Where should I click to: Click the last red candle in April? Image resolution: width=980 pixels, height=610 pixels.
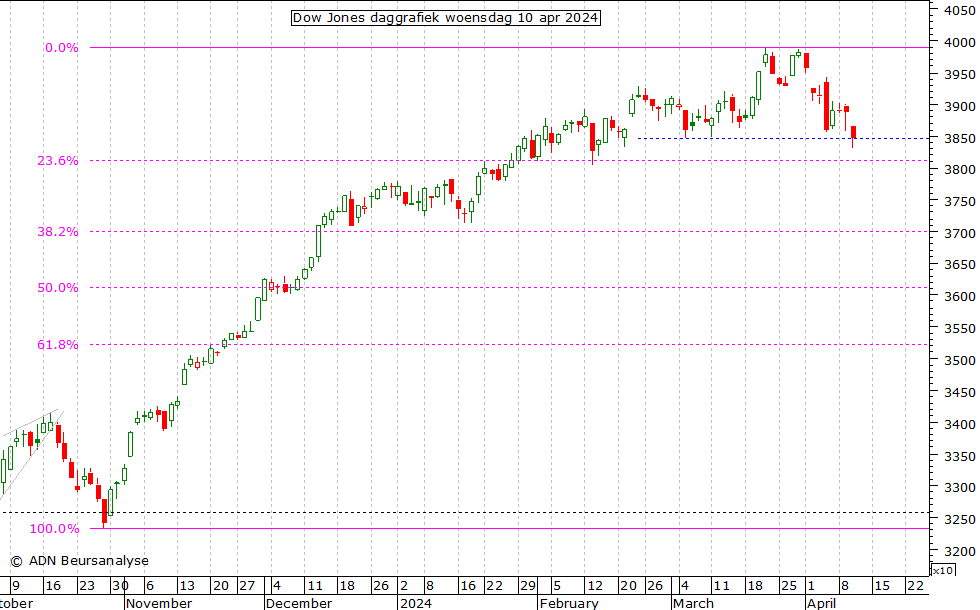[853, 133]
